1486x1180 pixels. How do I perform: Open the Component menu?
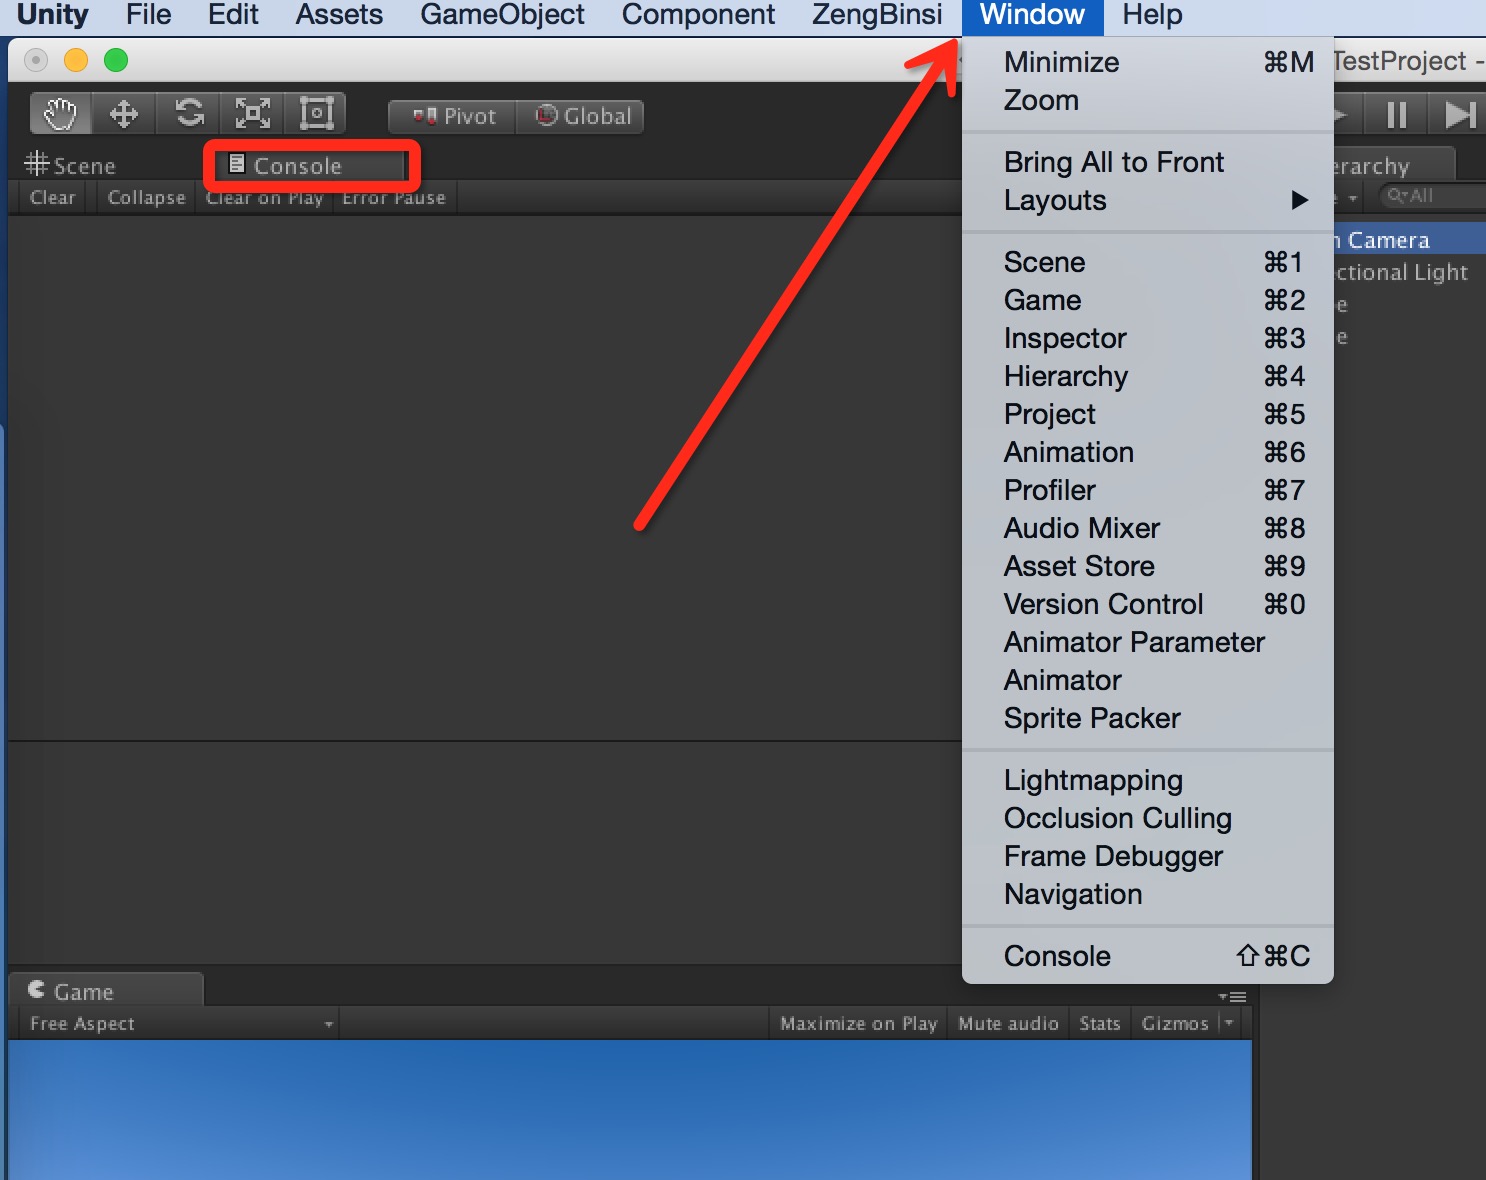click(698, 15)
